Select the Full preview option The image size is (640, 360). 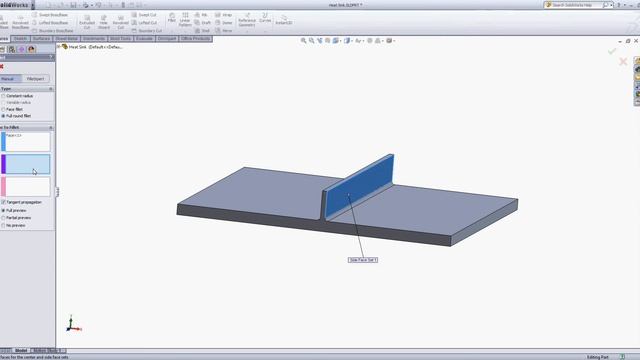pyautogui.click(x=14, y=211)
